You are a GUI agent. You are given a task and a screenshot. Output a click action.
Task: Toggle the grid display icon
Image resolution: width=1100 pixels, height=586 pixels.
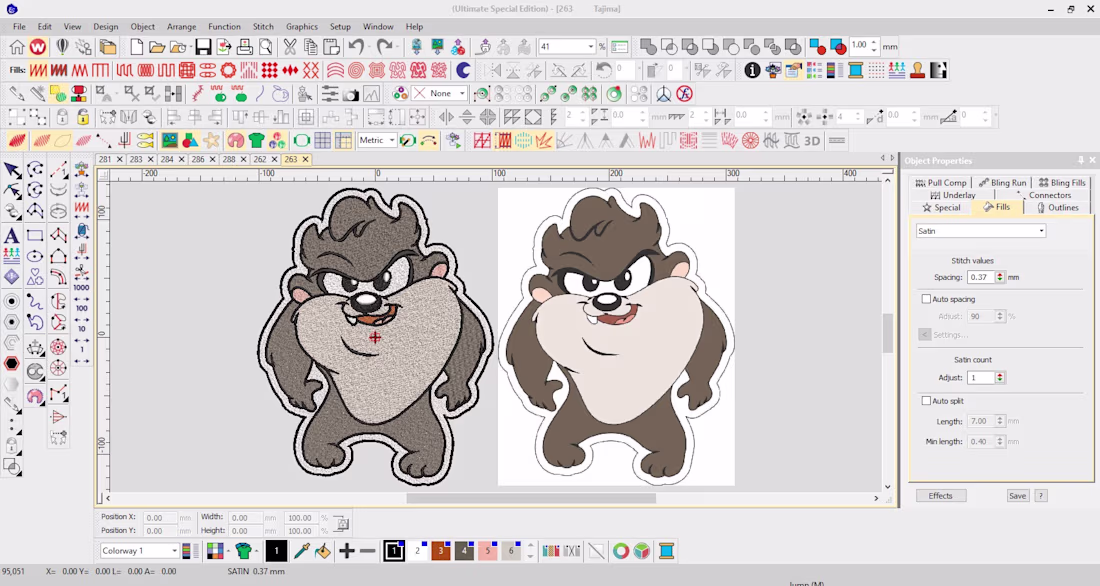pyautogui.click(x=323, y=141)
